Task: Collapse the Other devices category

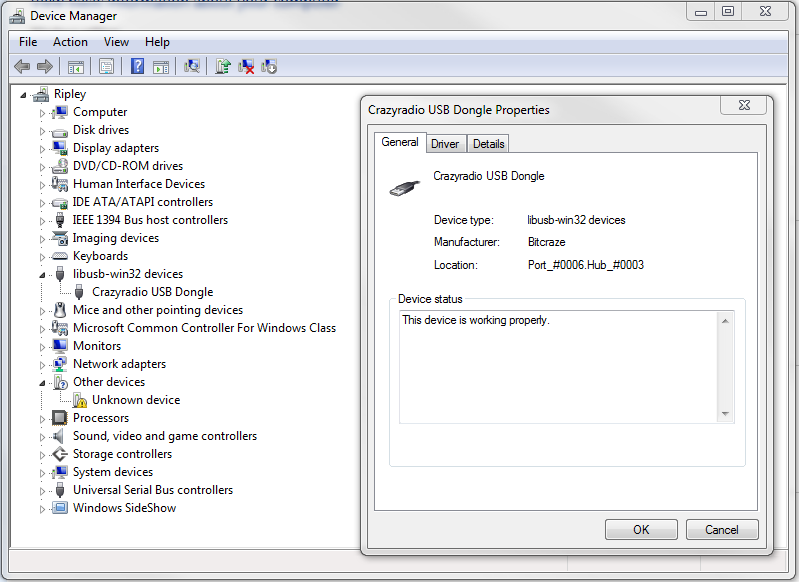Action: (x=42, y=382)
